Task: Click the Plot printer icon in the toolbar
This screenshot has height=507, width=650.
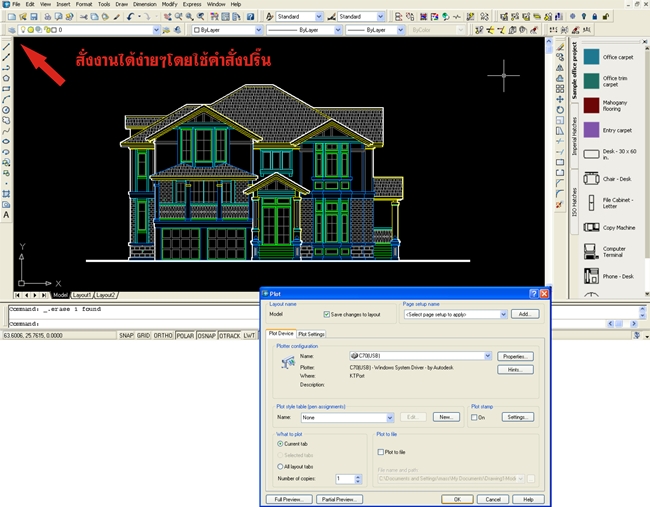Action: pyautogui.click(x=48, y=17)
